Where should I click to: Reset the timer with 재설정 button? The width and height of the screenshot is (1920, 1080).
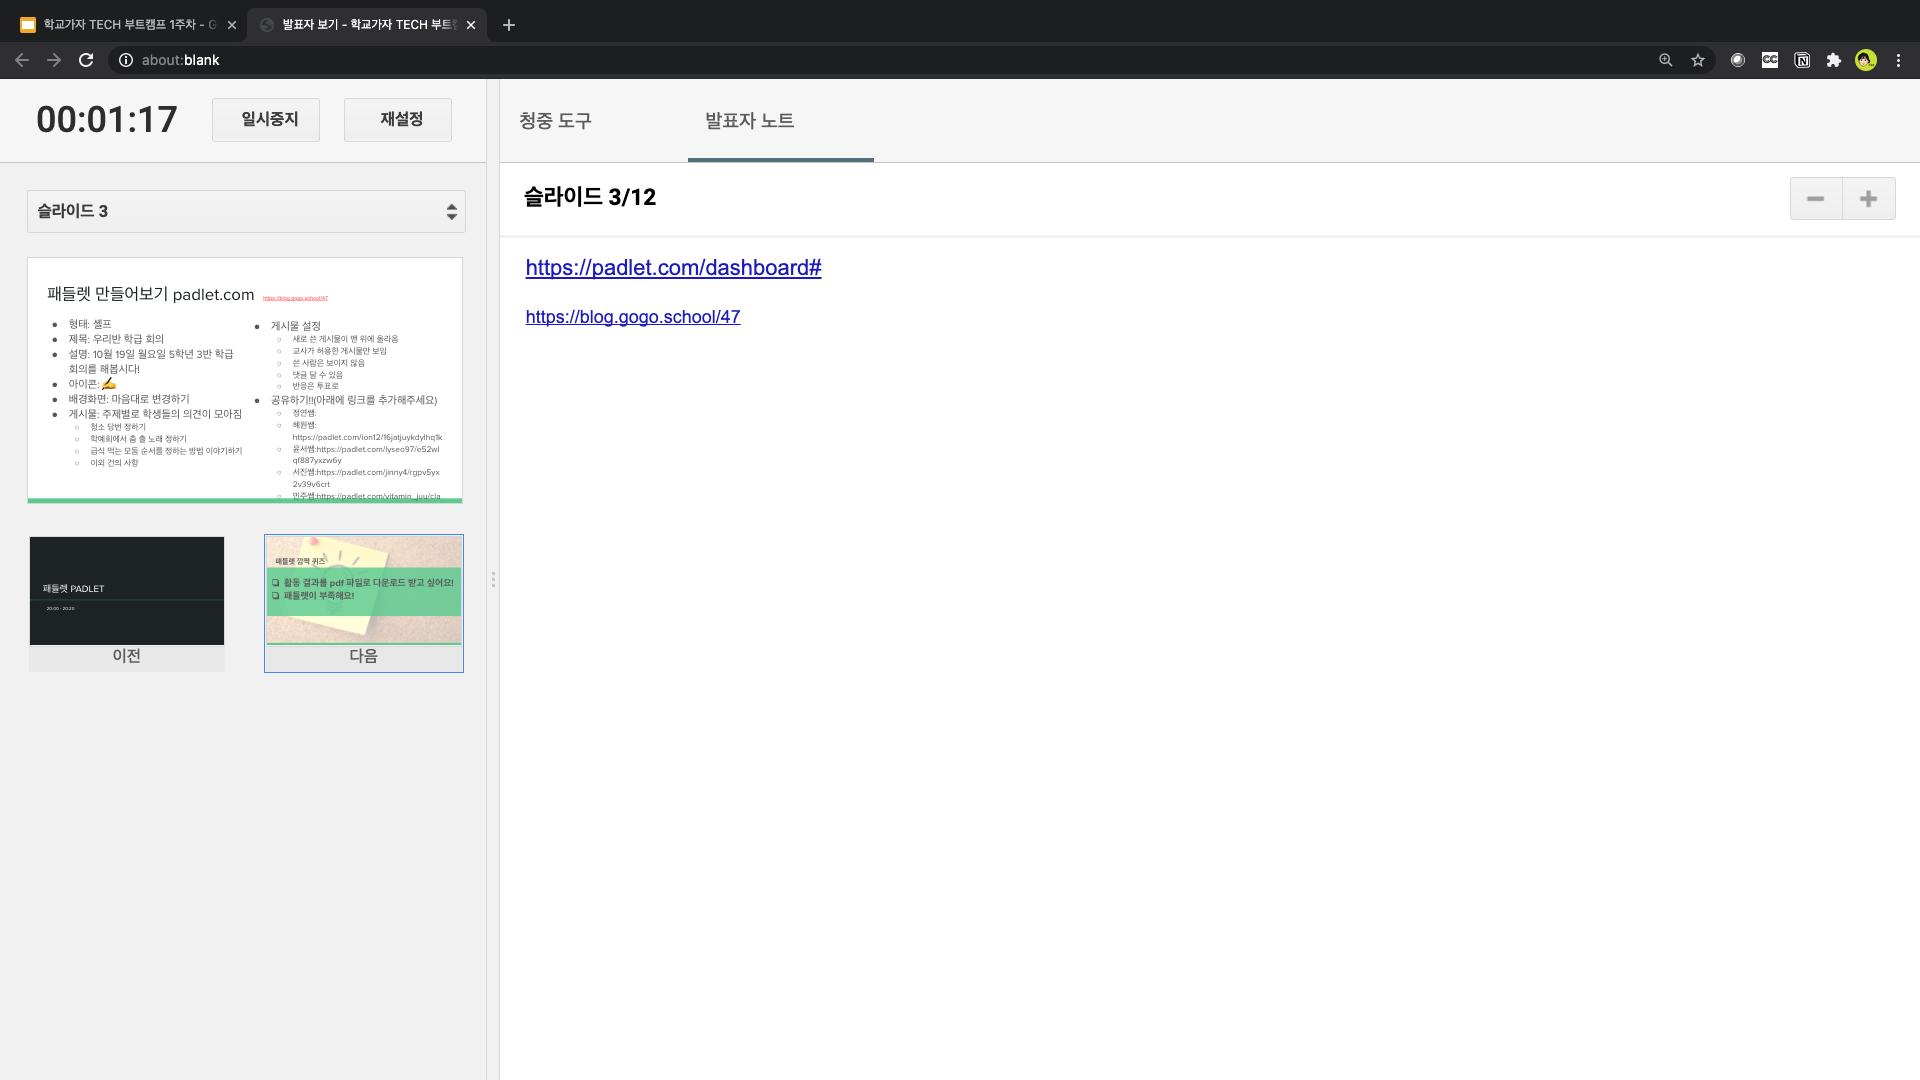click(398, 120)
